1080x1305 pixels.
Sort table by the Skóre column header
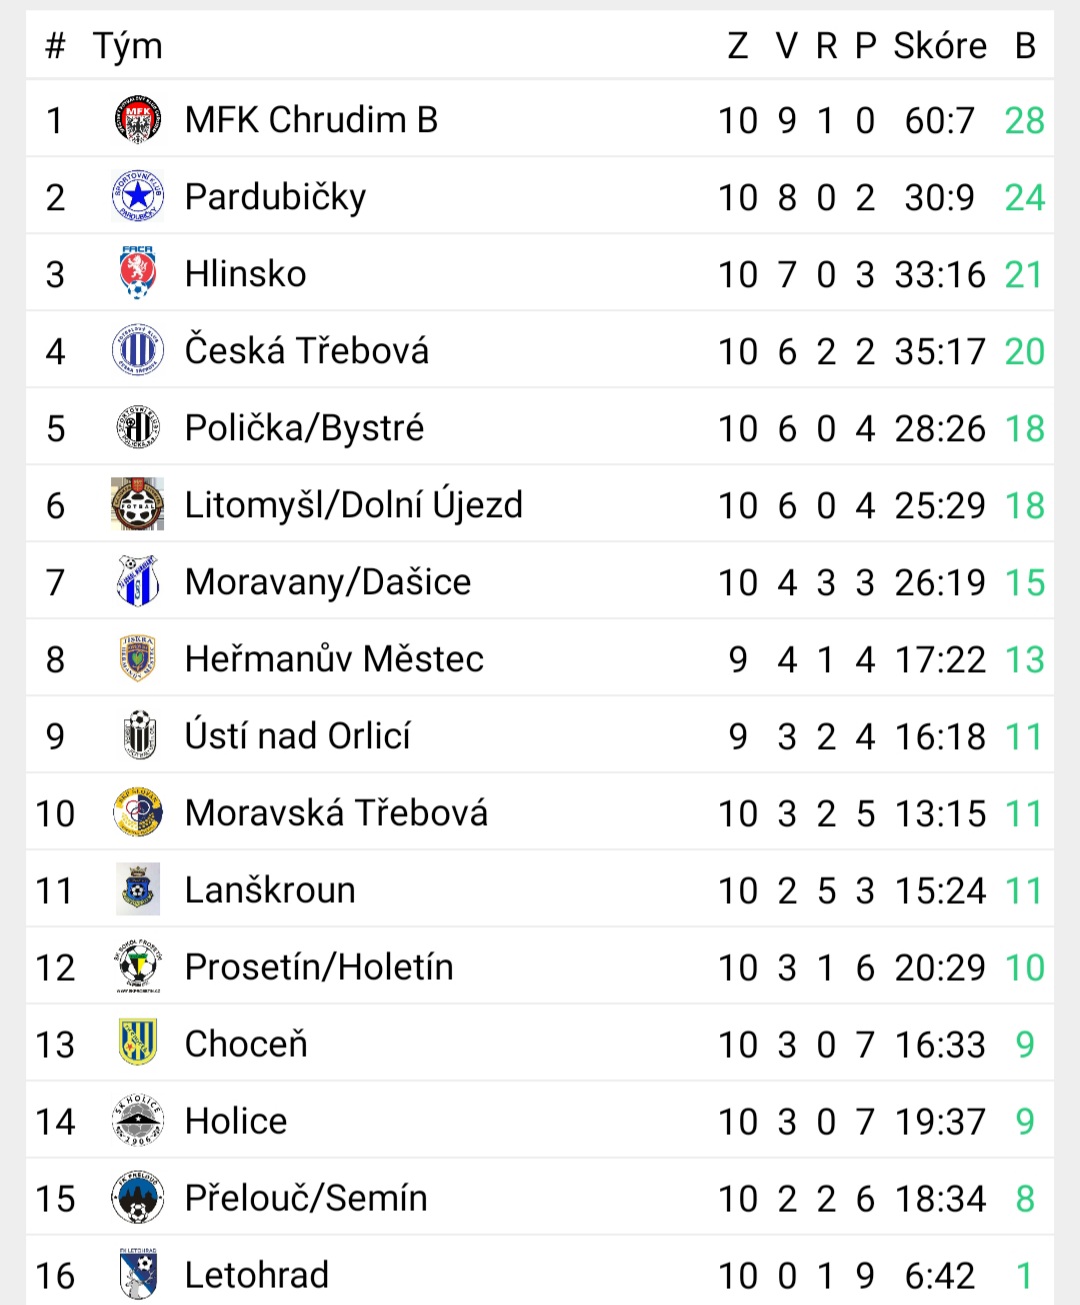[940, 46]
